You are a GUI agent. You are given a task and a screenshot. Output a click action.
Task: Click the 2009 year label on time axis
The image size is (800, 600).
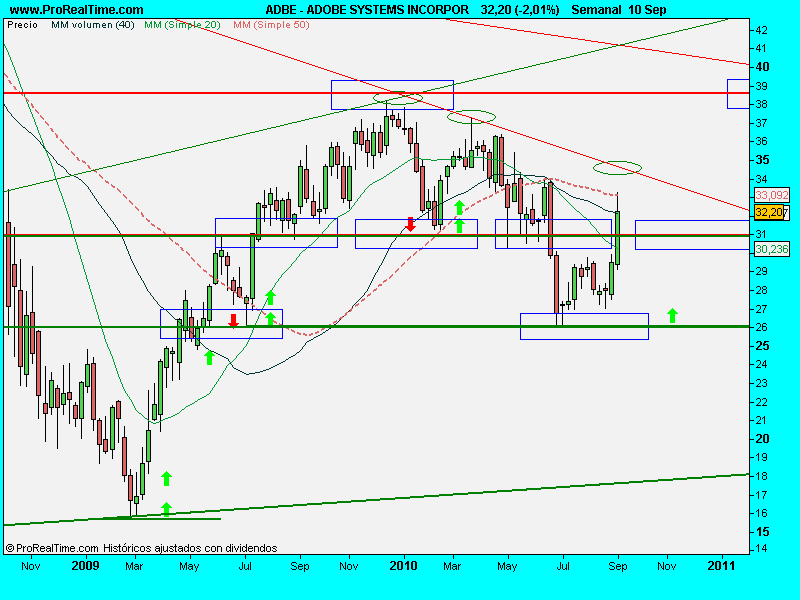click(x=85, y=566)
